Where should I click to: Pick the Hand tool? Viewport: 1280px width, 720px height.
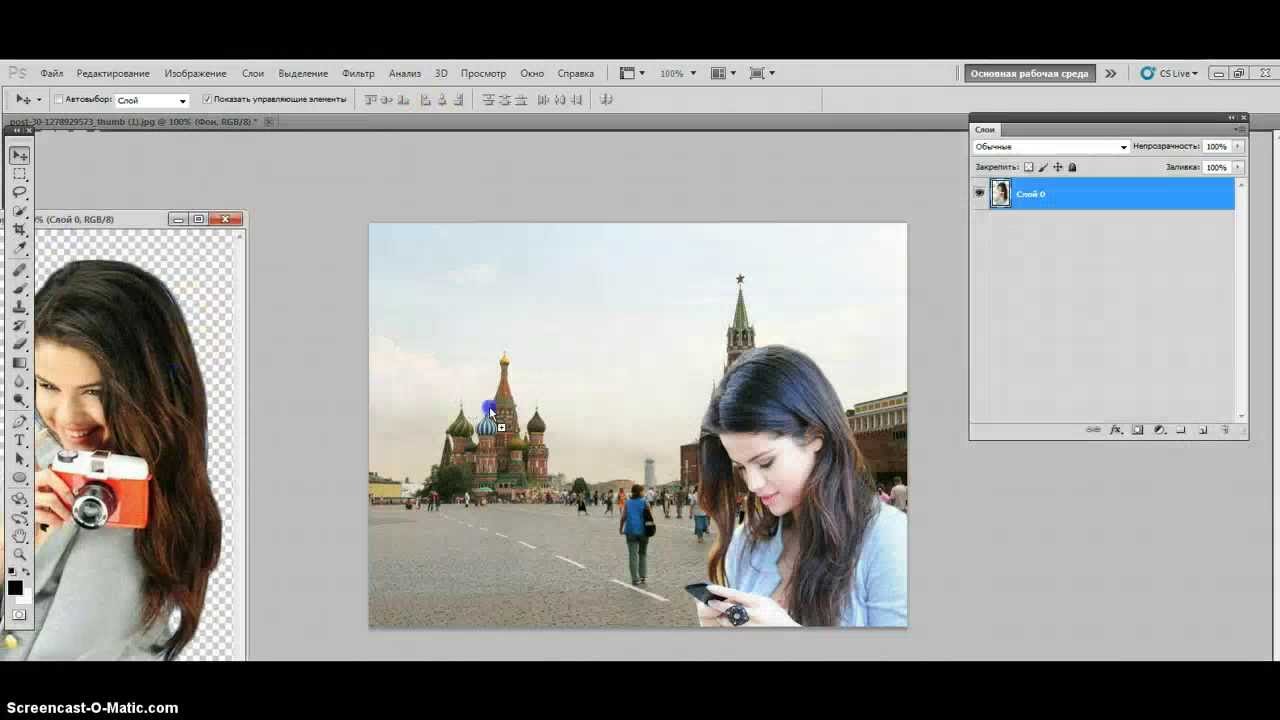tap(19, 536)
